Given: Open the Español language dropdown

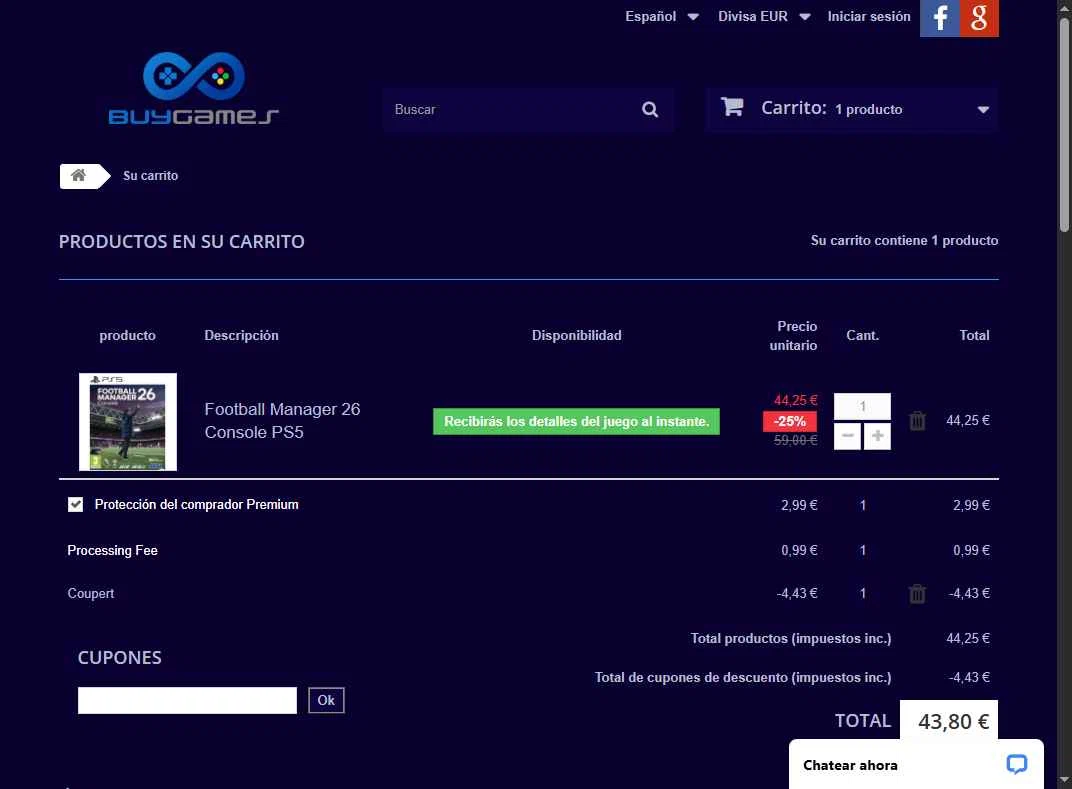Looking at the screenshot, I should tap(661, 16).
